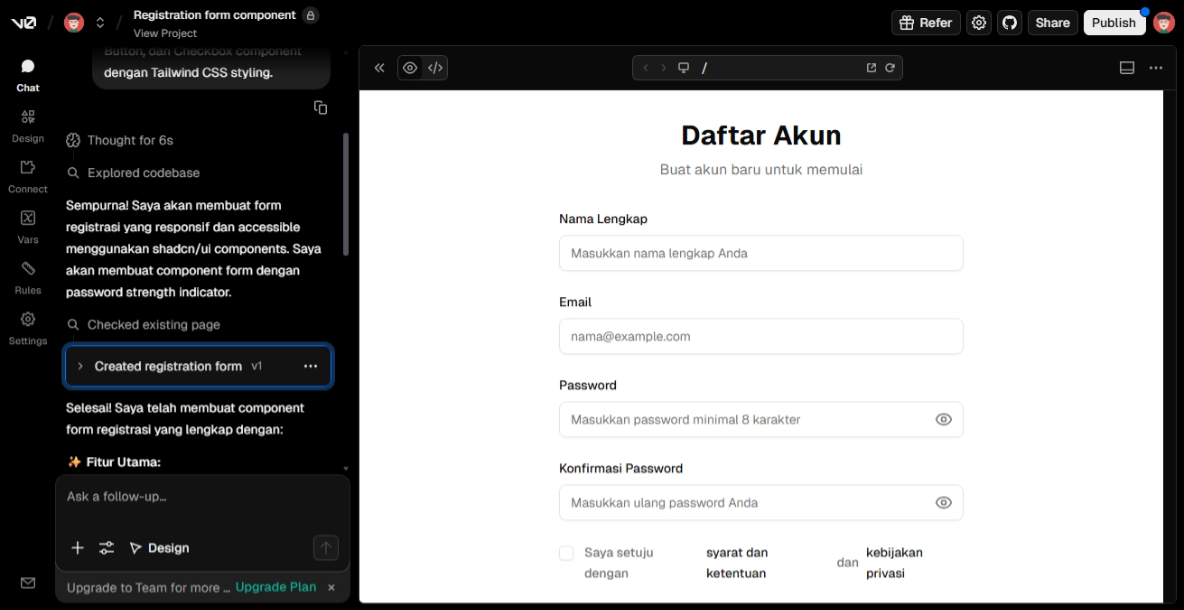Open the preview more options menu
The width and height of the screenshot is (1184, 610).
(x=1156, y=68)
